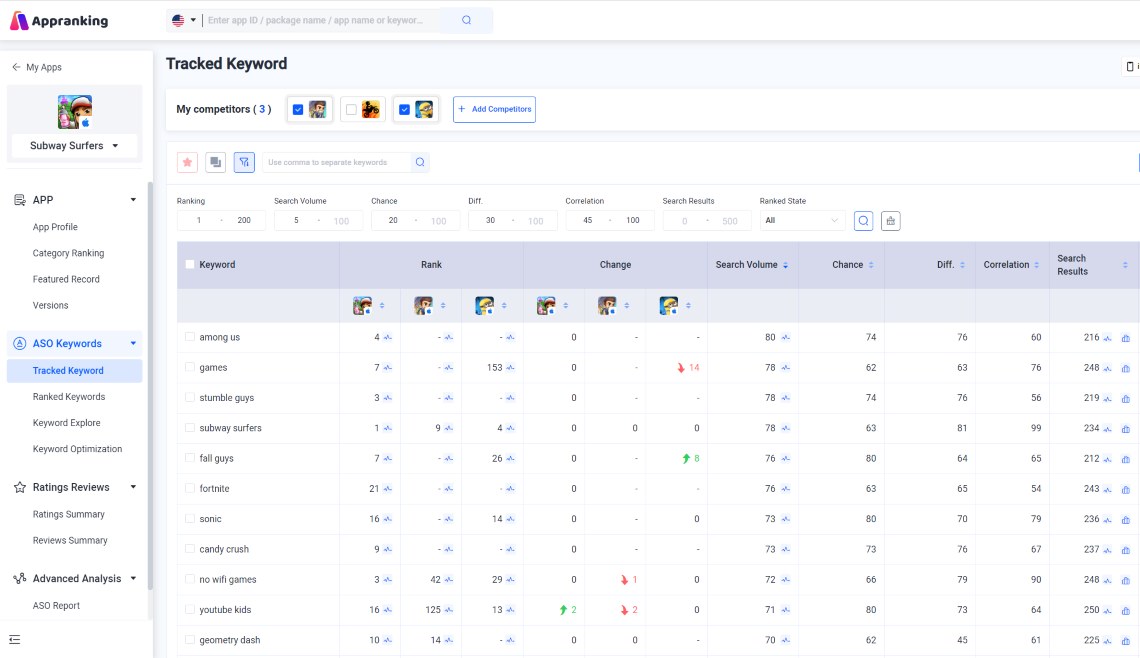Open rank trend icon for geometry dash second app
This screenshot has height=658, width=1140.
pyautogui.click(x=449, y=641)
